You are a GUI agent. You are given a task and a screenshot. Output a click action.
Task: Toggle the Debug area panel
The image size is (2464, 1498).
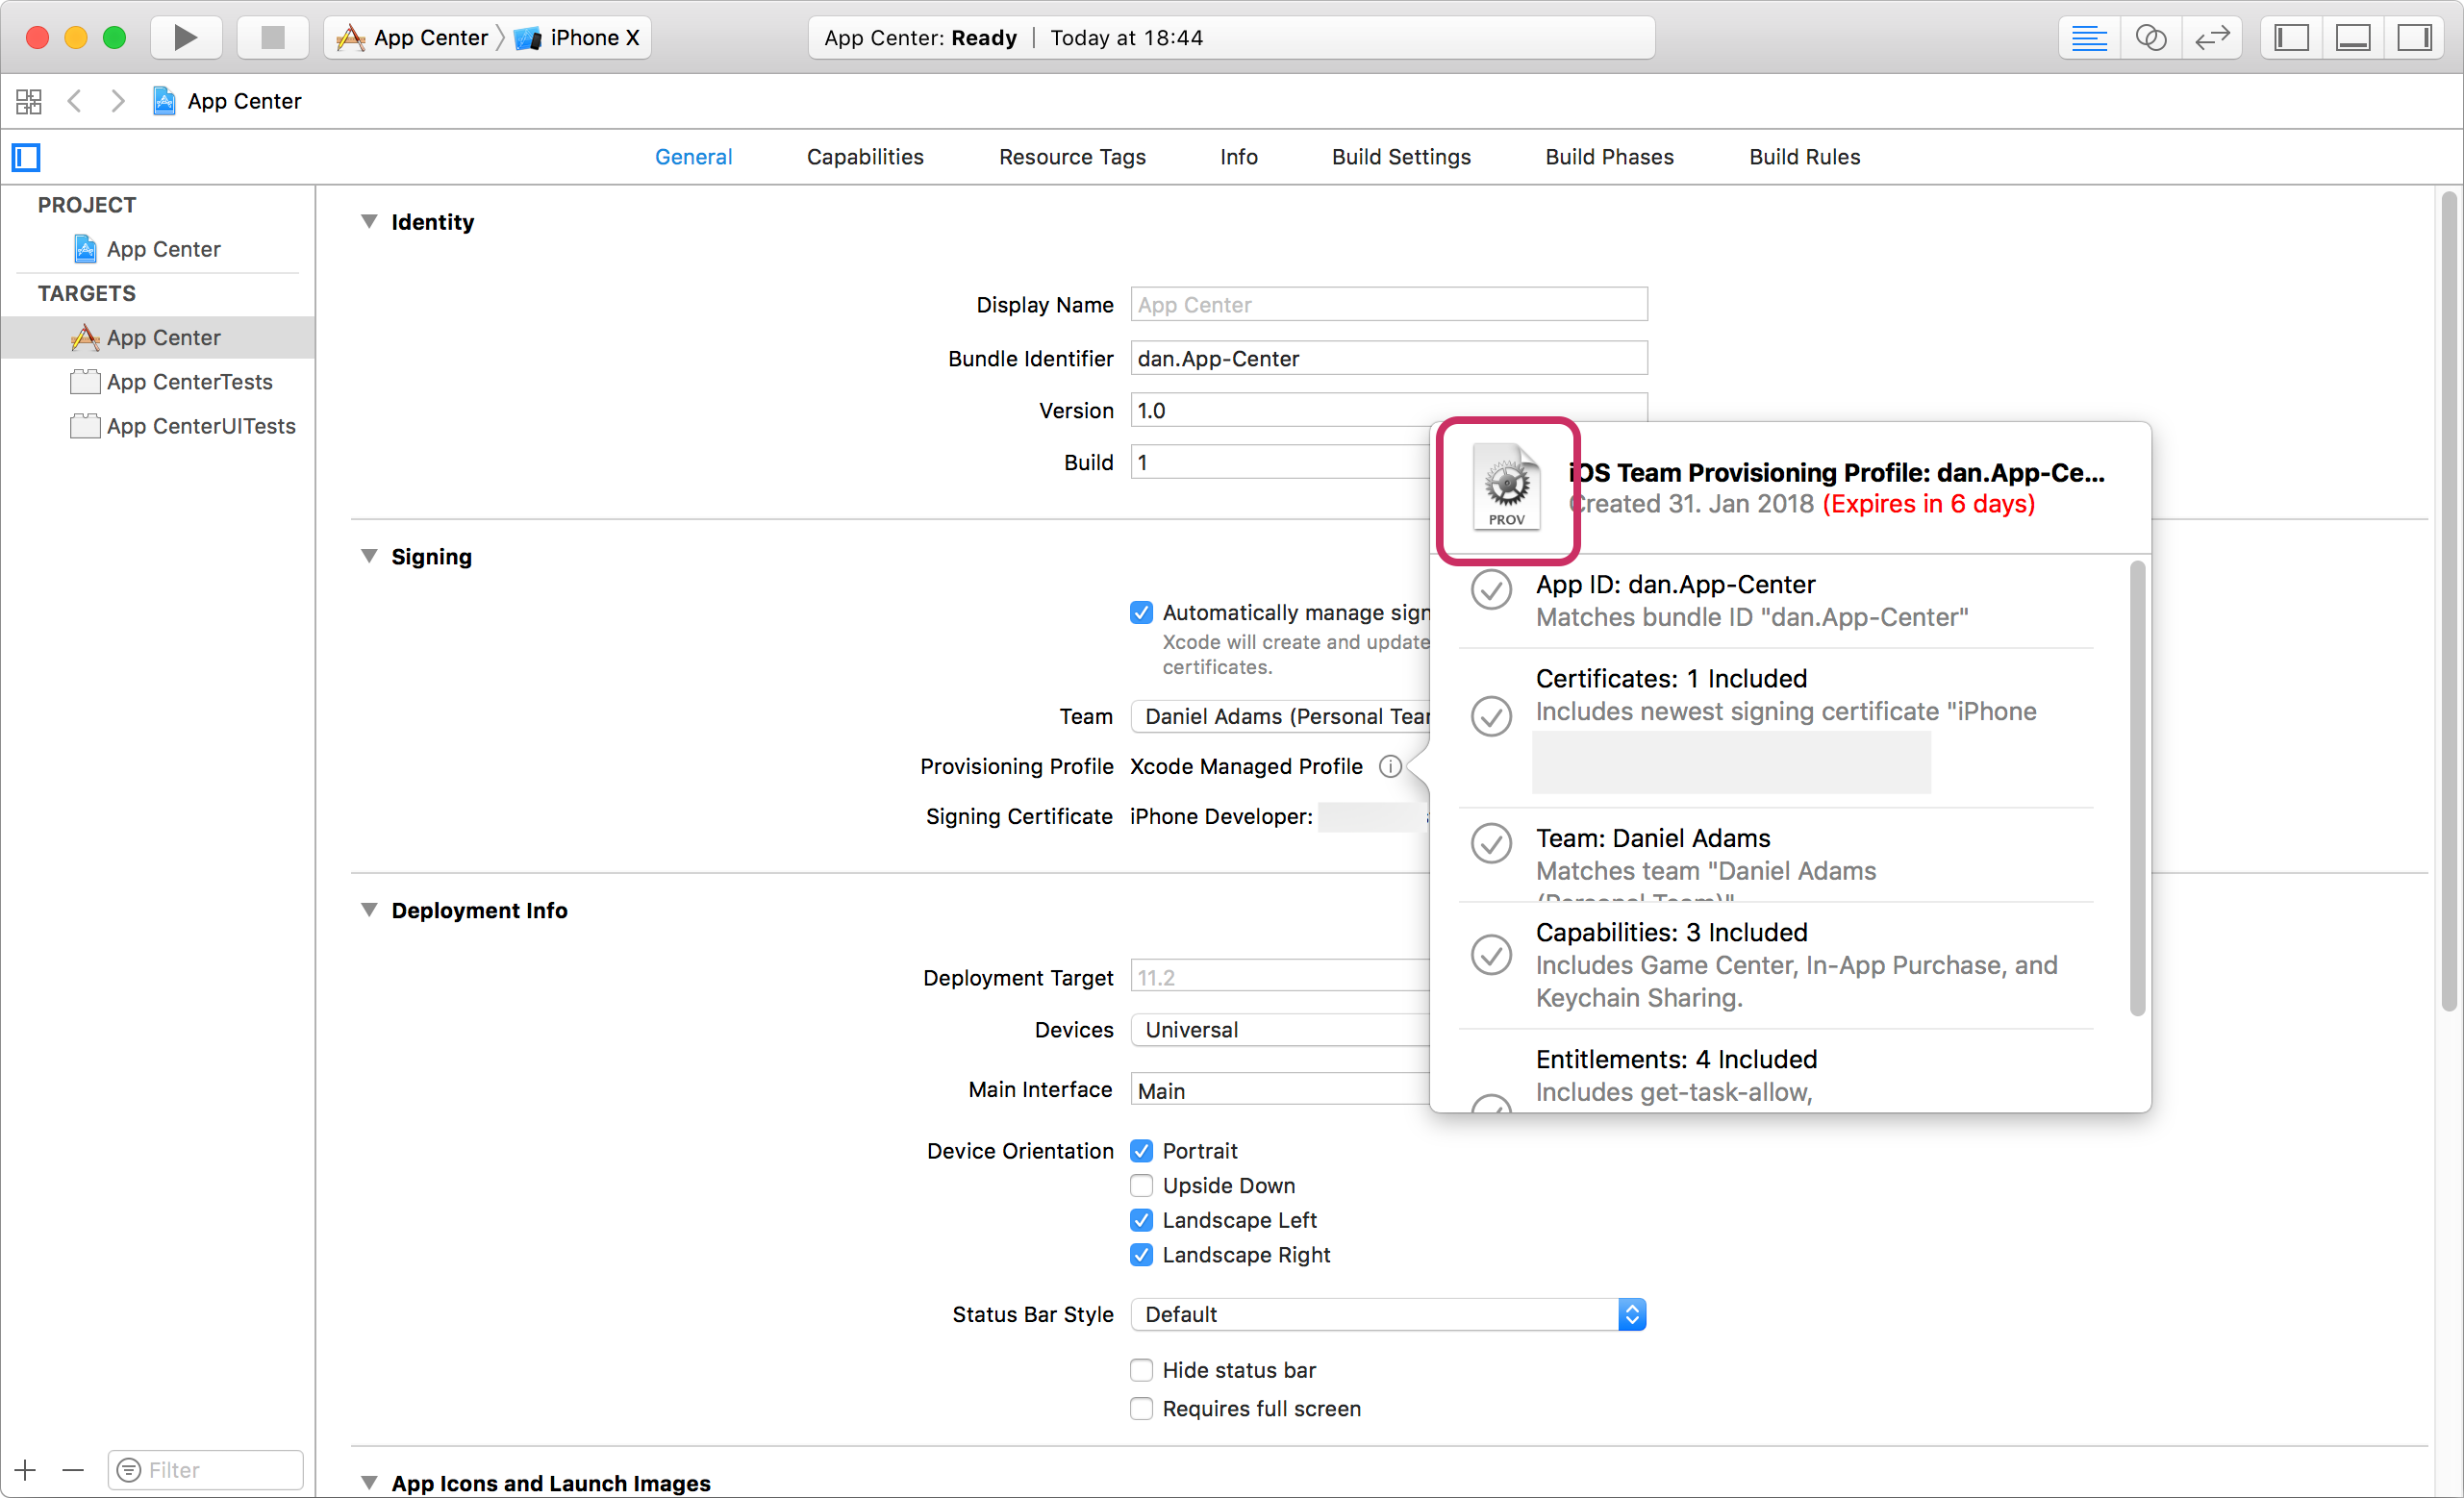click(x=2353, y=38)
